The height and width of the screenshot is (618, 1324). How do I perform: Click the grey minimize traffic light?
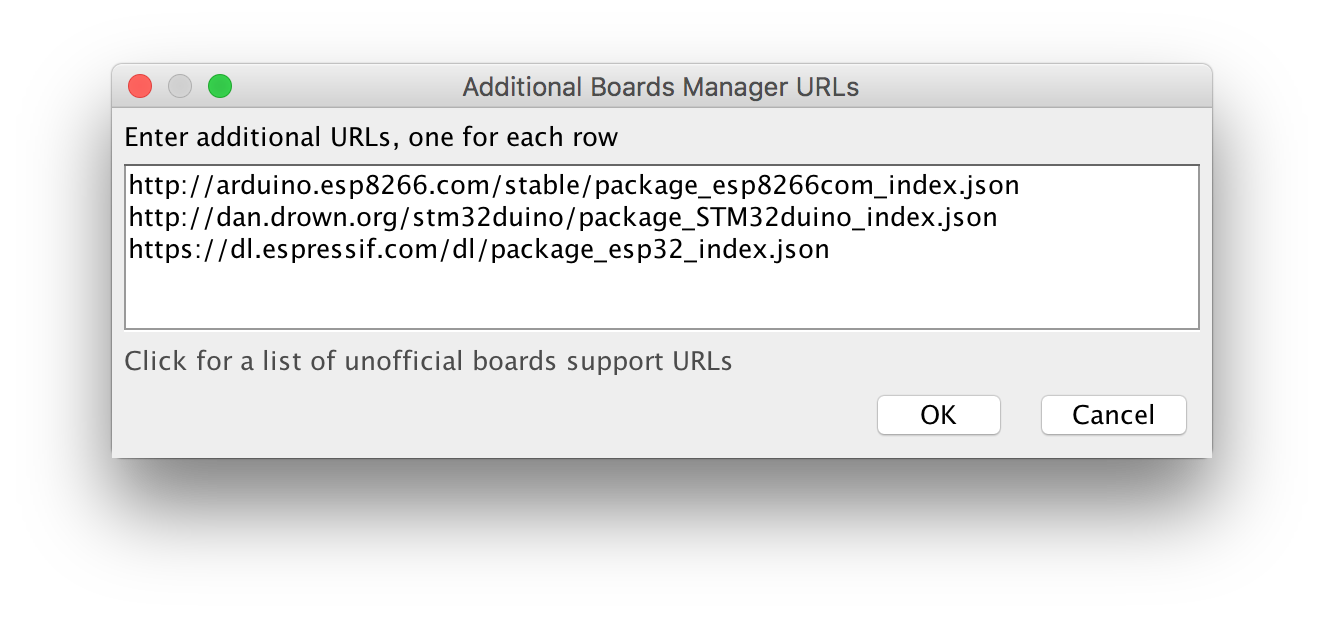point(179,86)
